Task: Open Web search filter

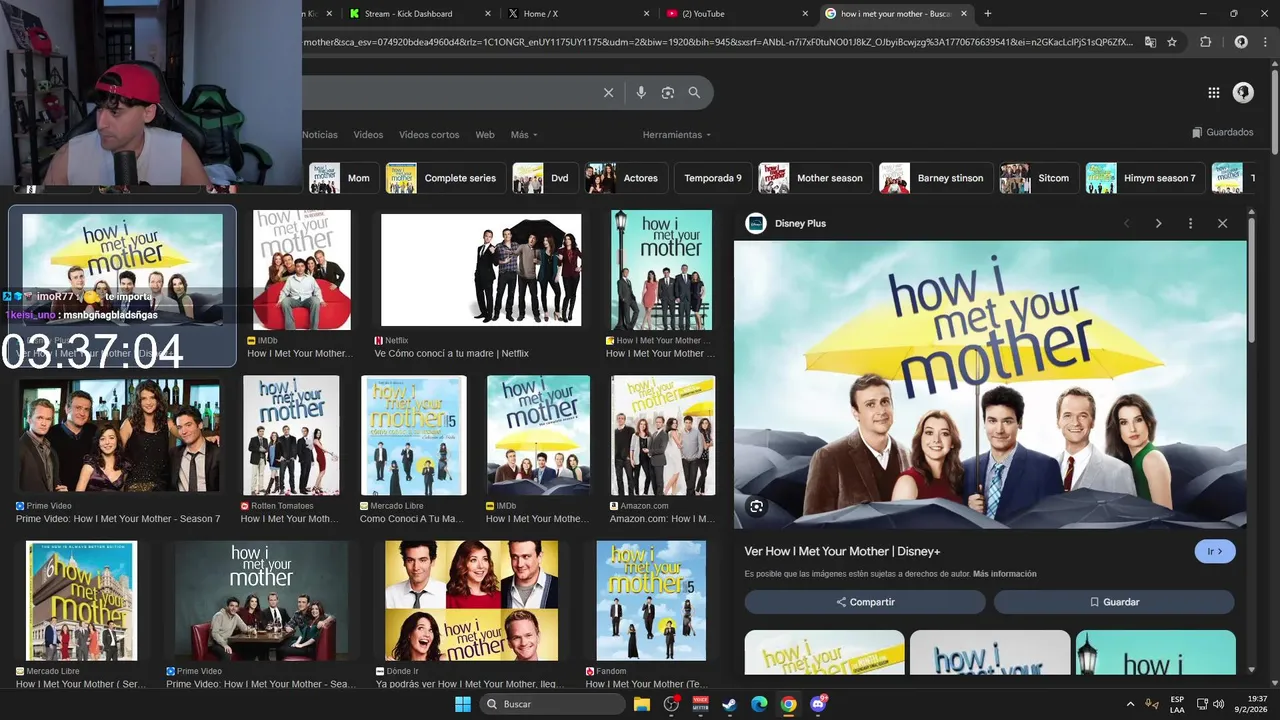Action: point(485,135)
